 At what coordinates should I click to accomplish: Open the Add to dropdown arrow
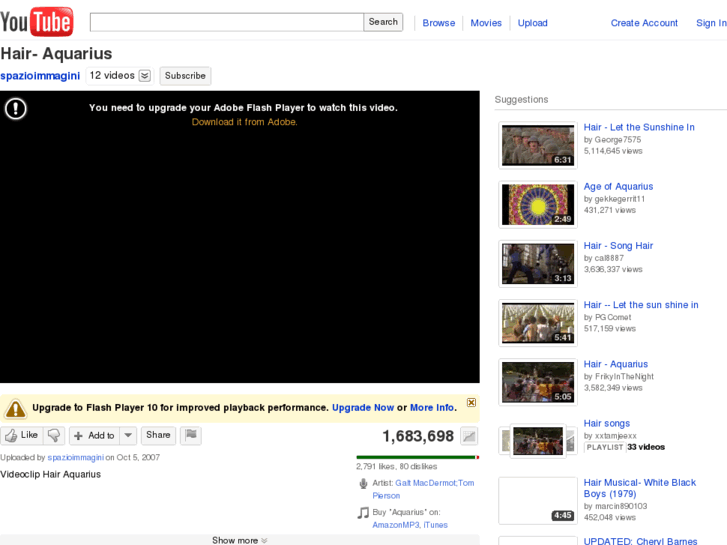pyautogui.click(x=128, y=435)
